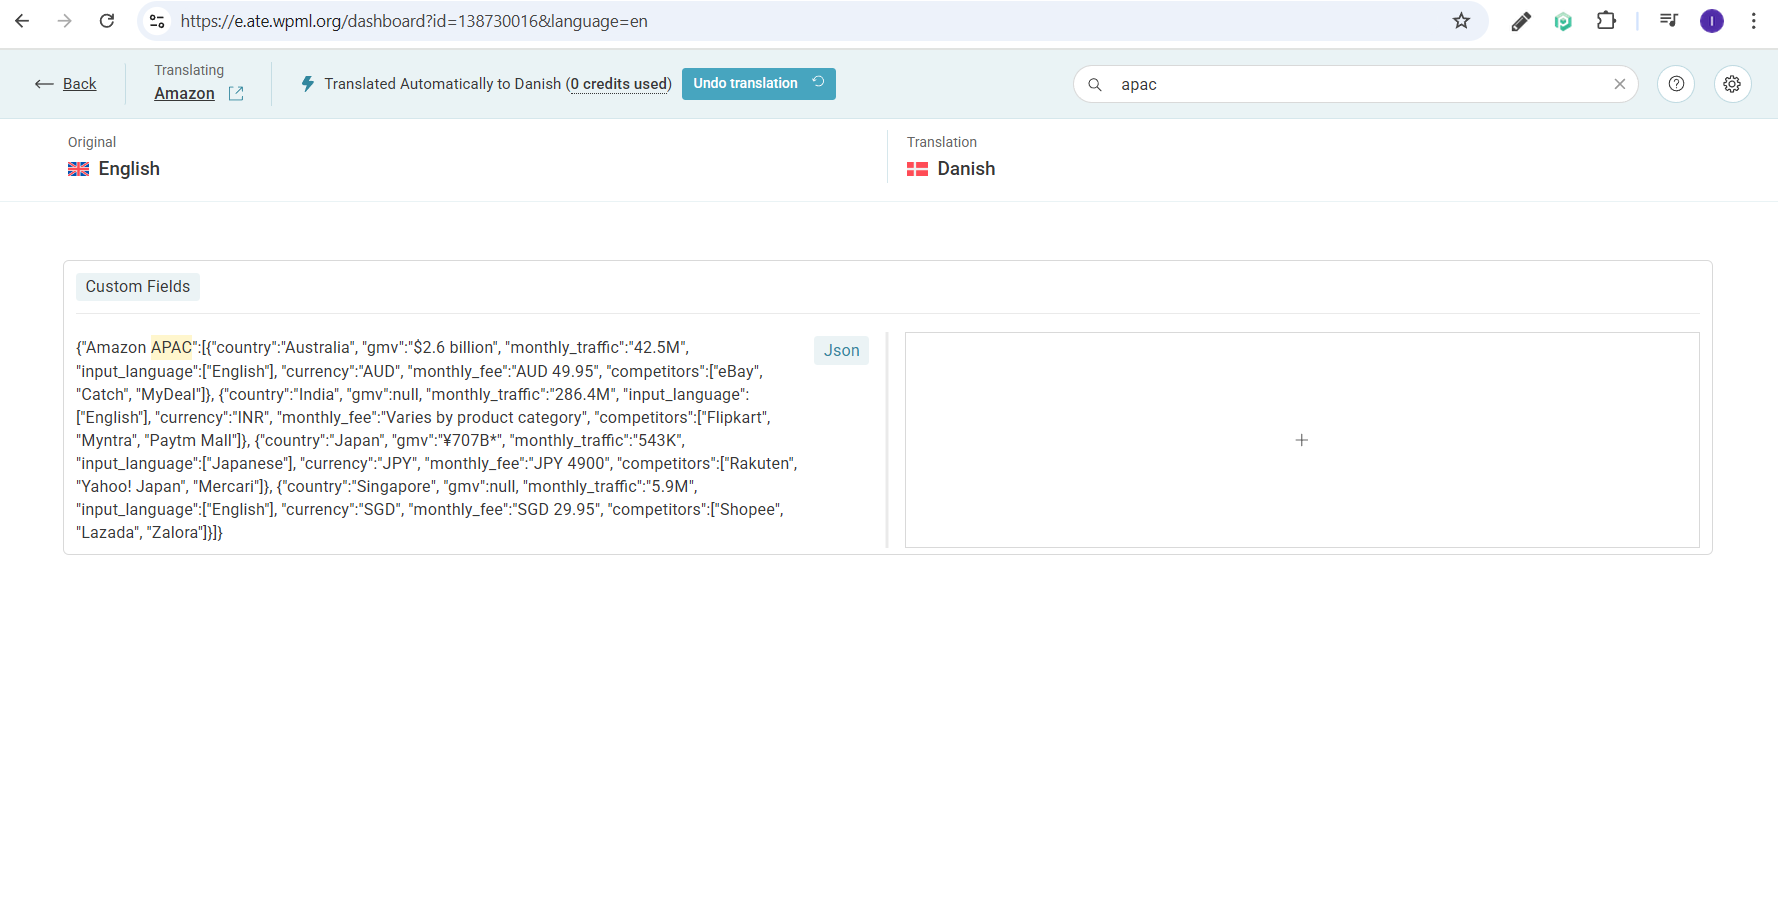Bookmark this page with the star icon
The height and width of the screenshot is (909, 1778).
click(x=1461, y=21)
